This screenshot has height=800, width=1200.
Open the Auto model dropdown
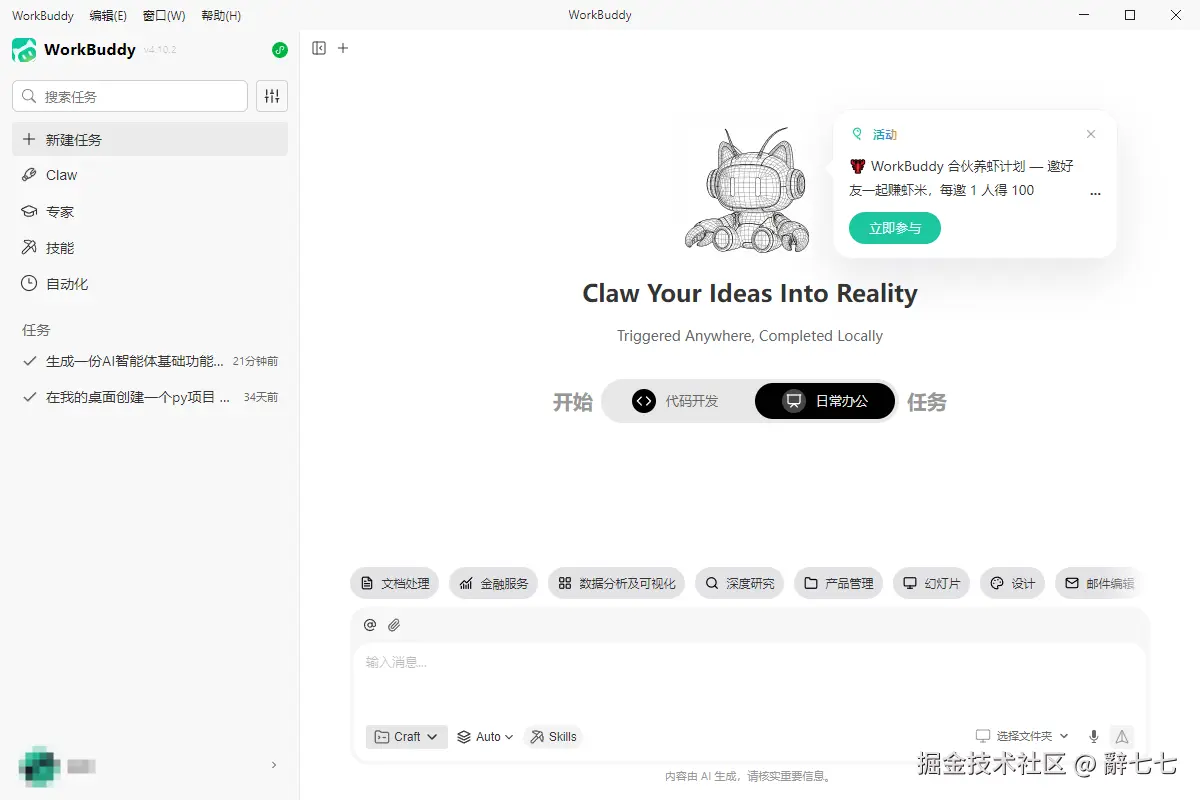(x=485, y=737)
